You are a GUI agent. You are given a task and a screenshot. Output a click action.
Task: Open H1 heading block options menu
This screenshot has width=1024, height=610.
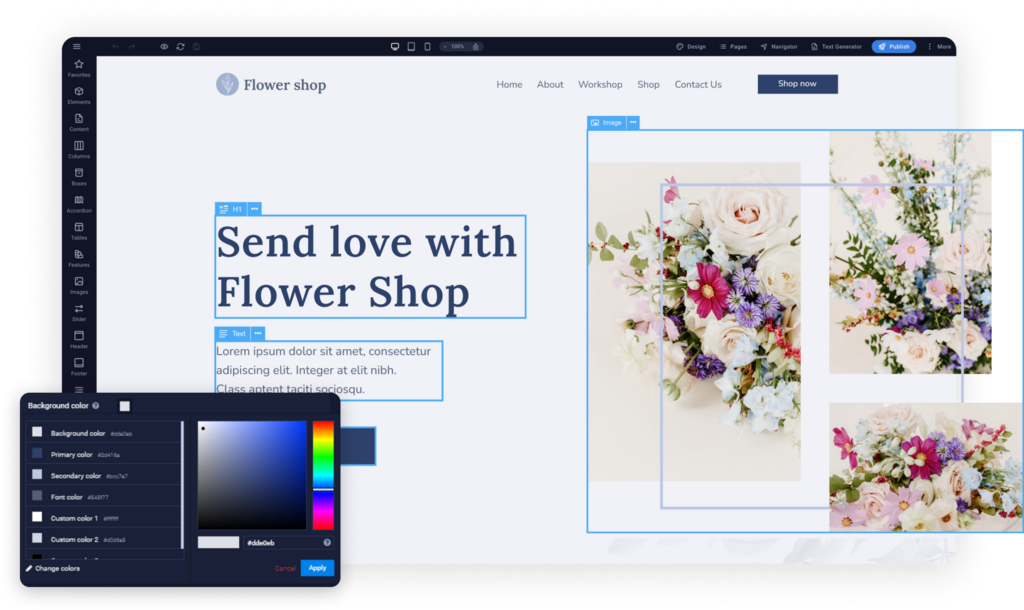(255, 209)
